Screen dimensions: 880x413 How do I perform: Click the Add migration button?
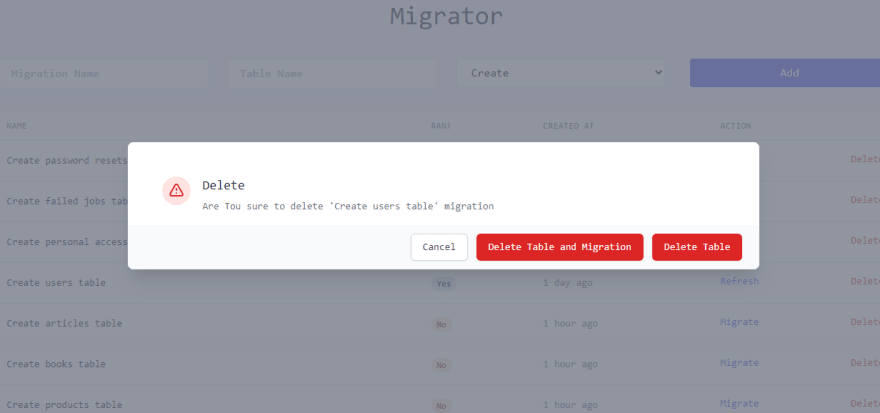click(786, 73)
